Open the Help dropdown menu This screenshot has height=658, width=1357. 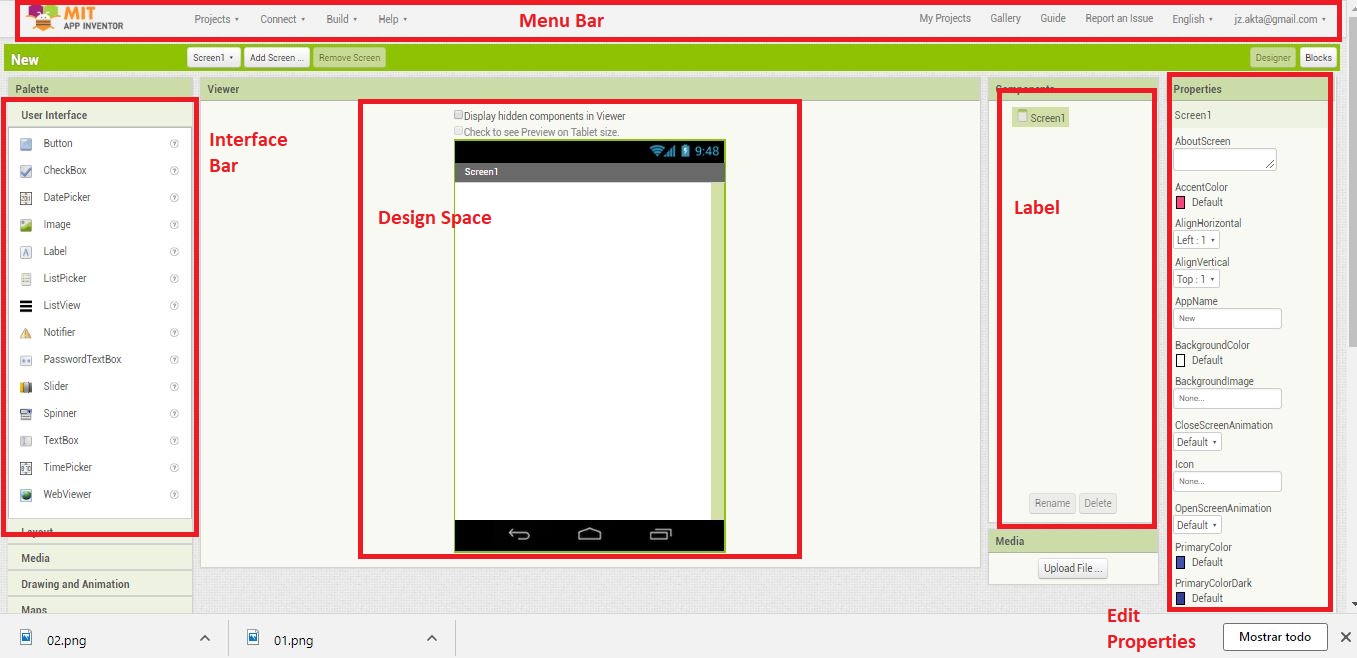pos(393,19)
